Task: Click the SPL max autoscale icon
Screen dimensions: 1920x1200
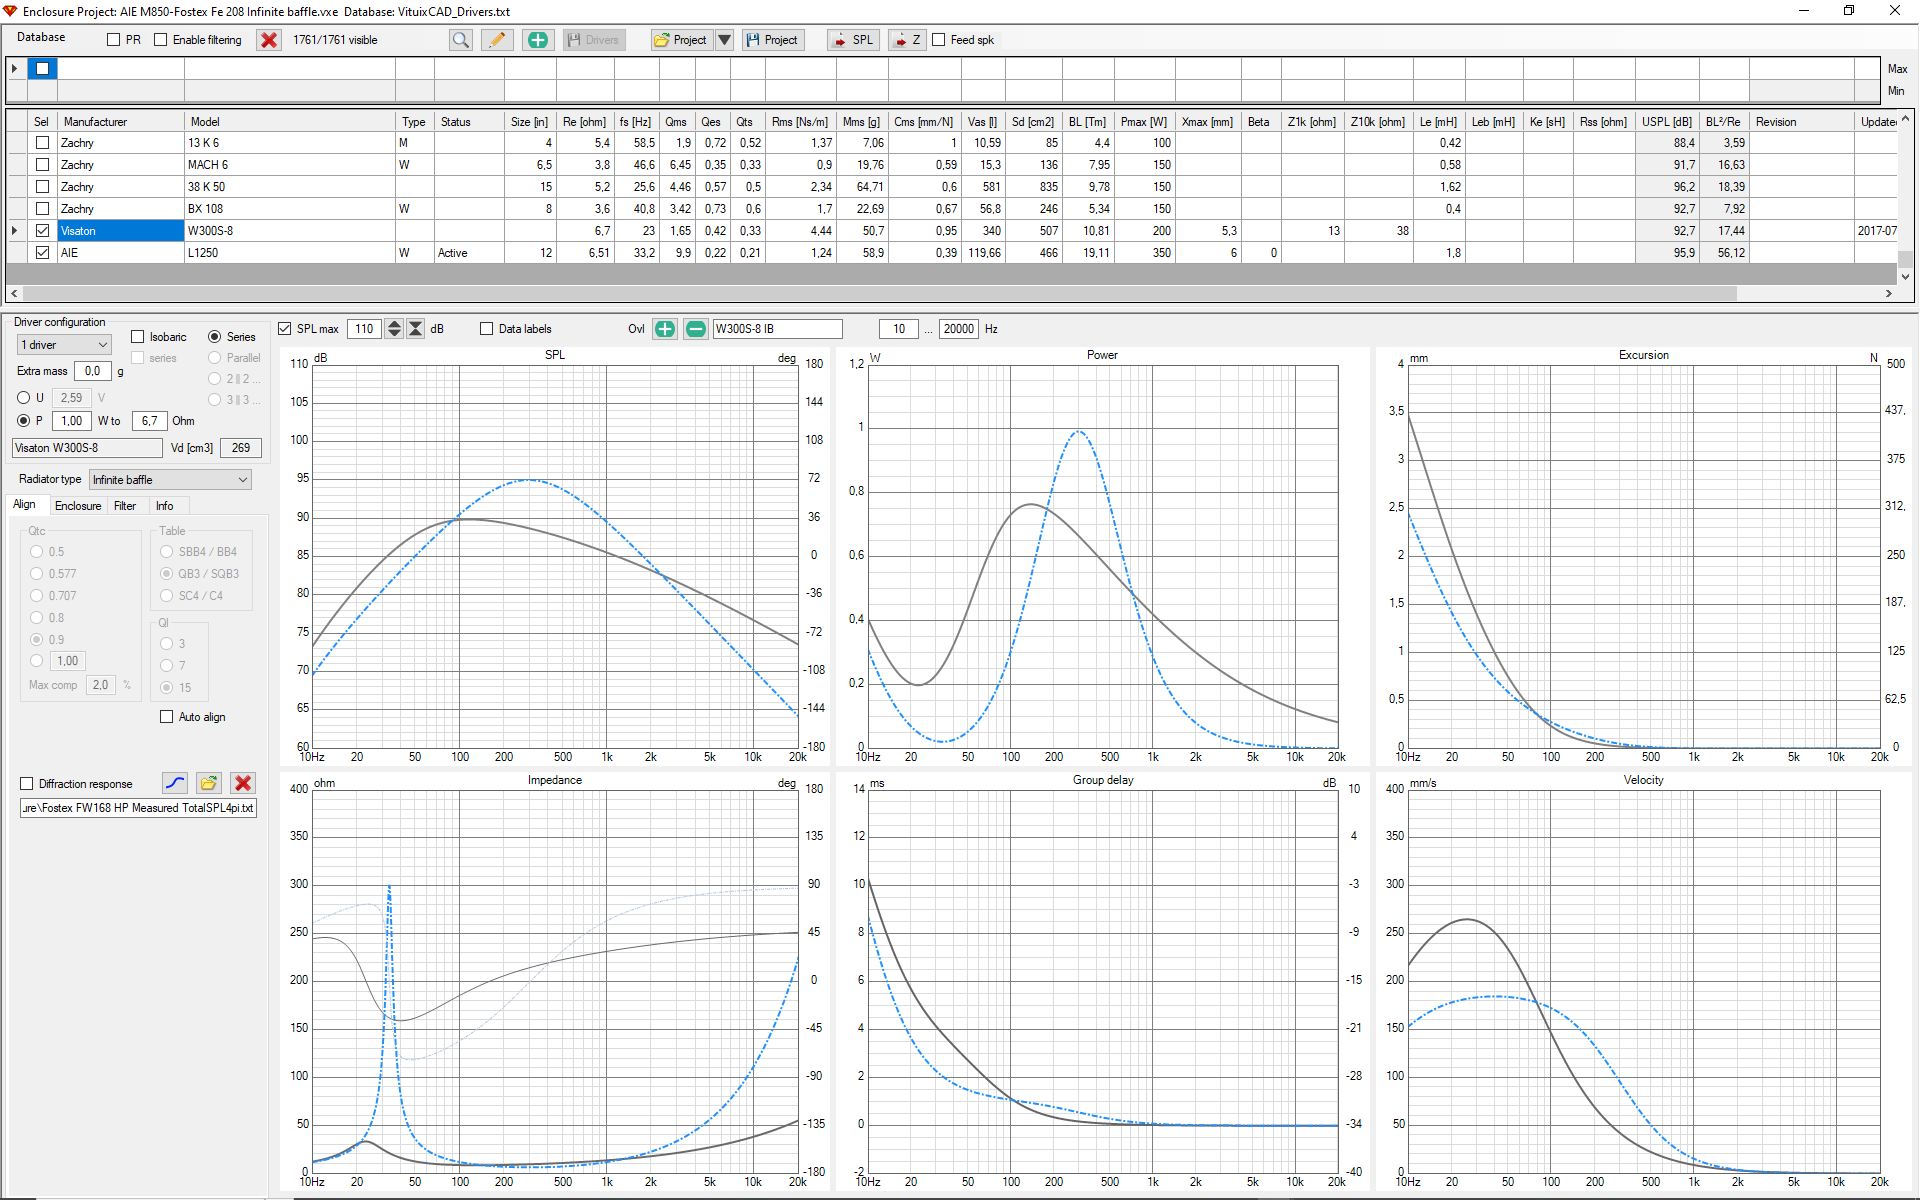Action: (416, 329)
